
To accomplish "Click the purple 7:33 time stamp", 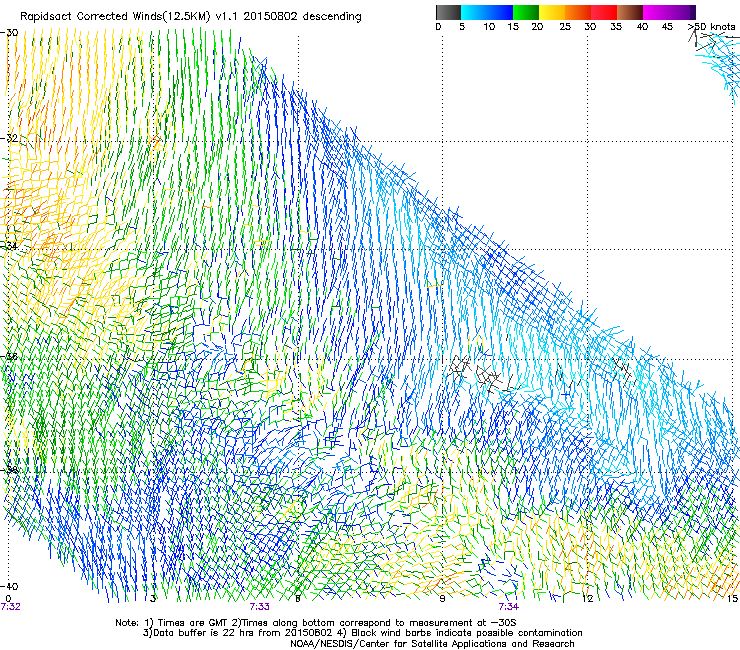I will point(260,607).
